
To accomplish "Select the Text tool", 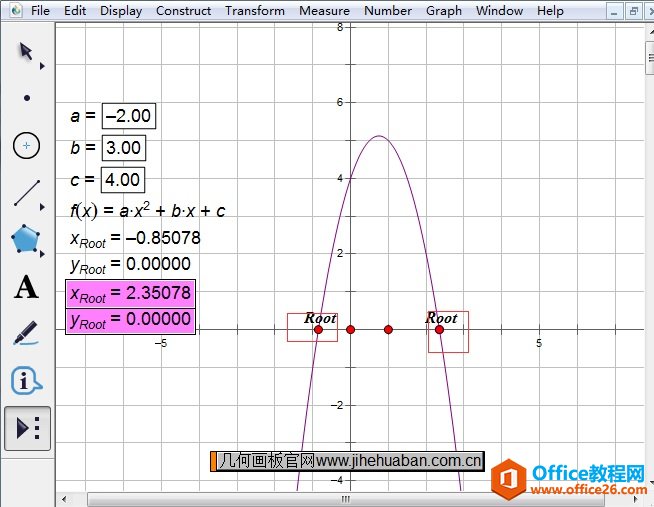I will coord(26,287).
